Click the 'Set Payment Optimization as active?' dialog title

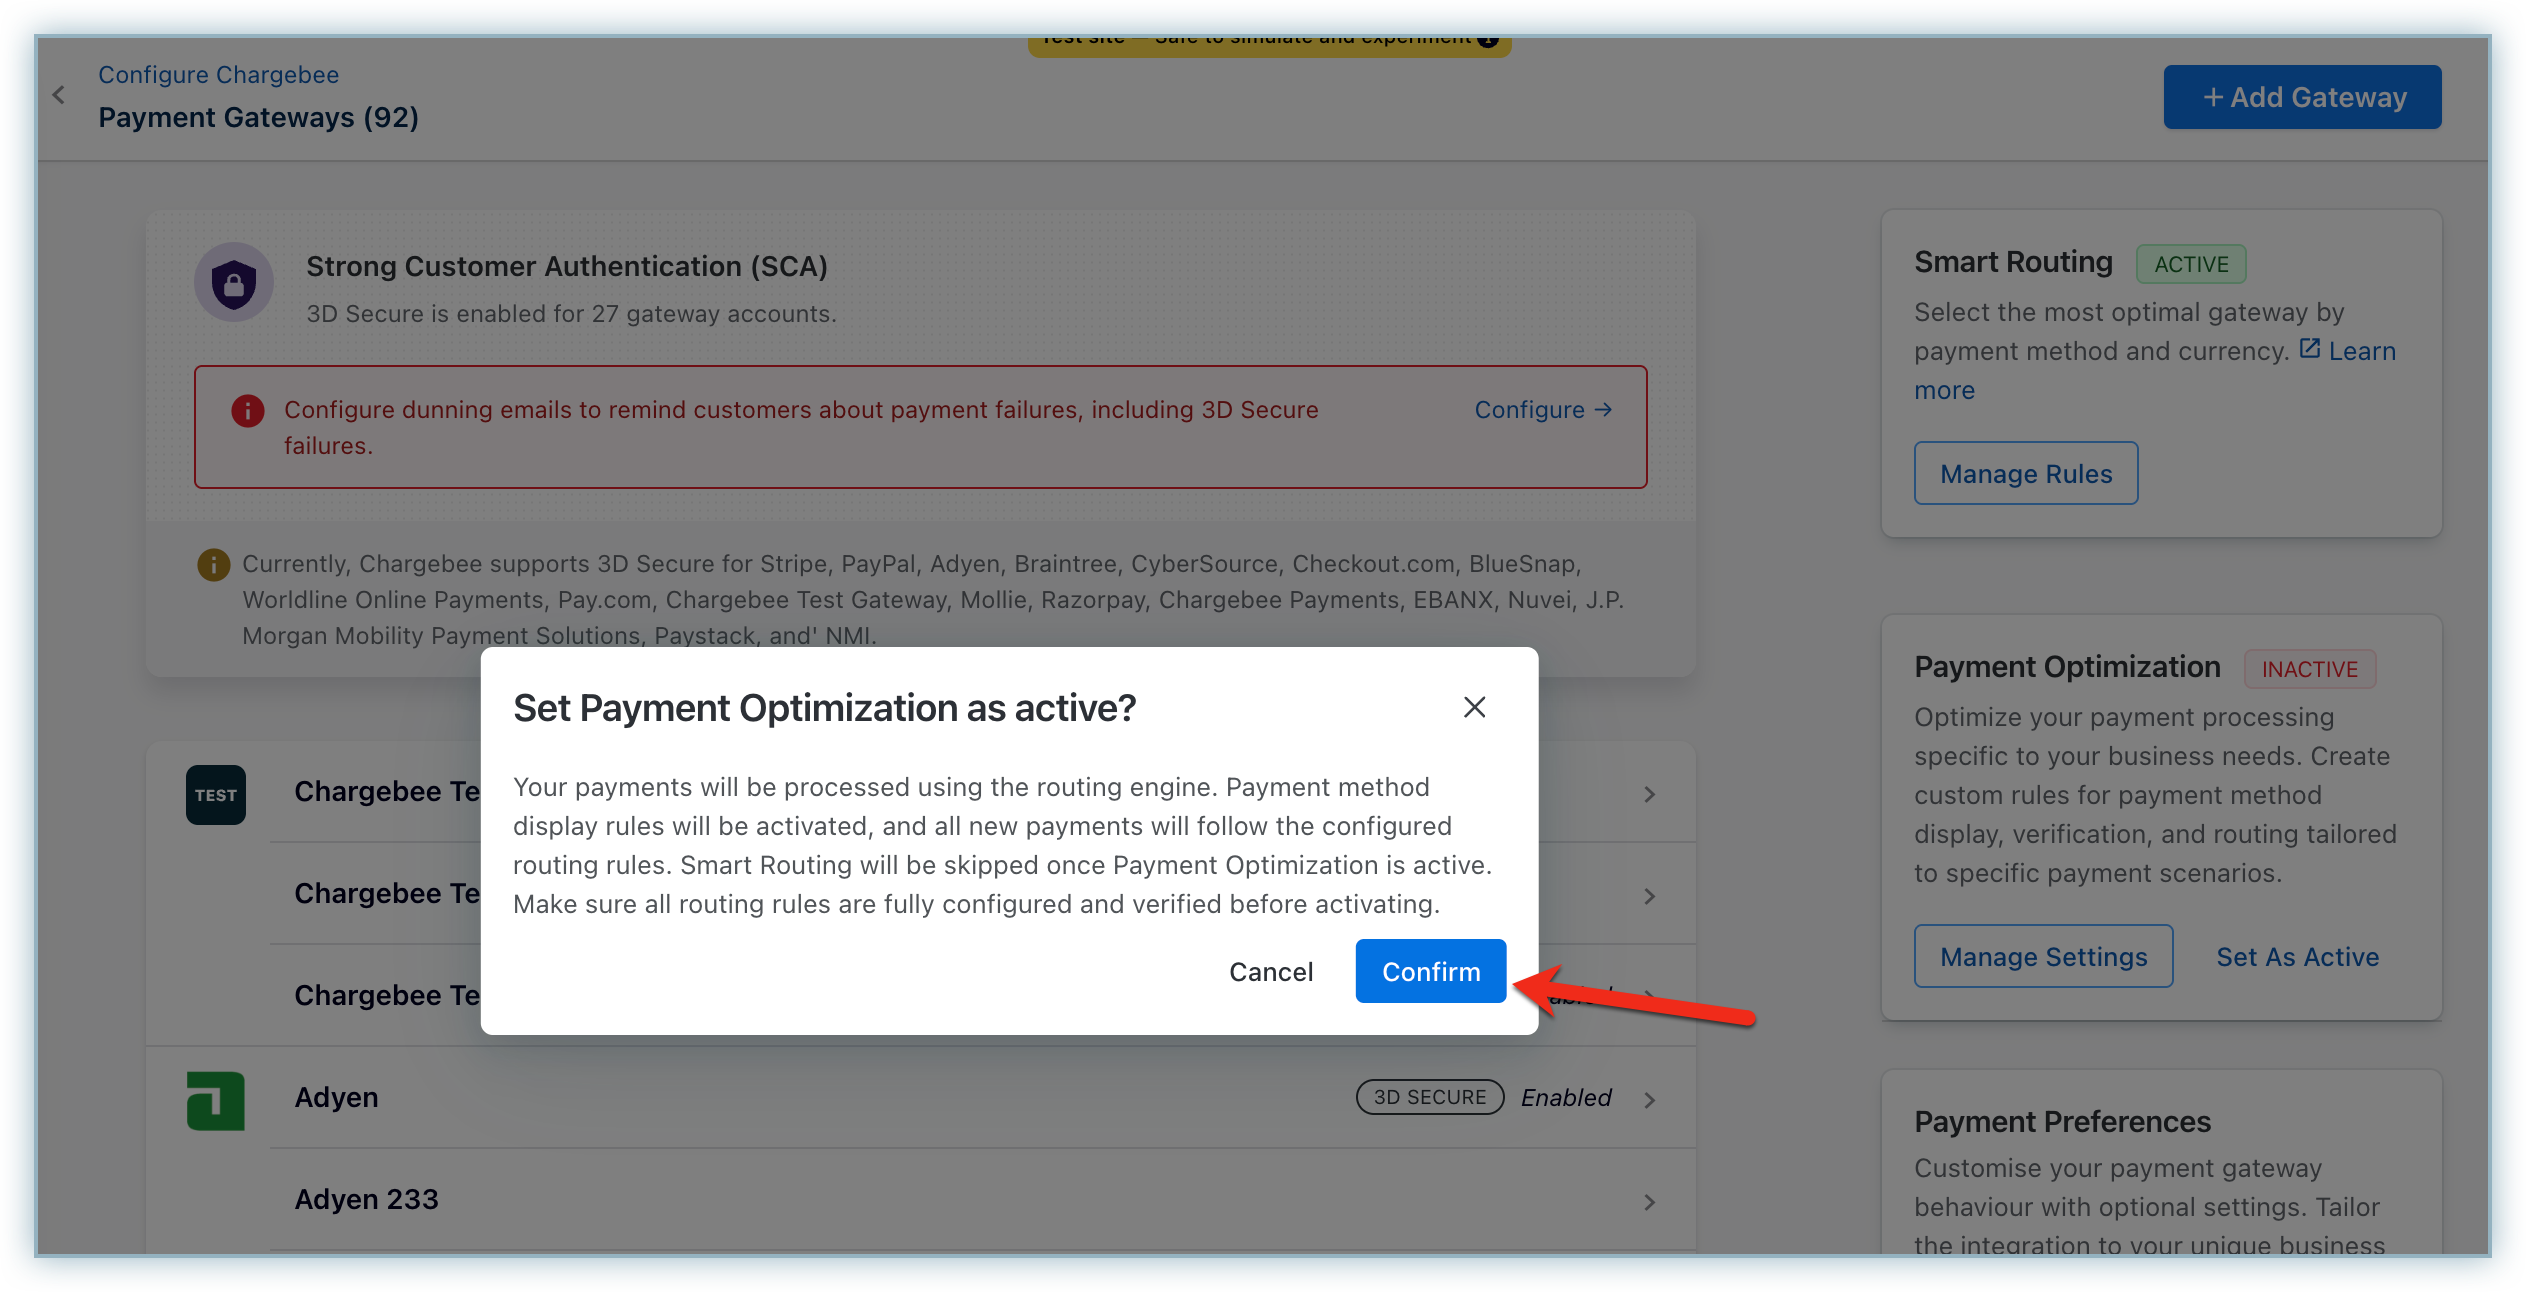[824, 708]
